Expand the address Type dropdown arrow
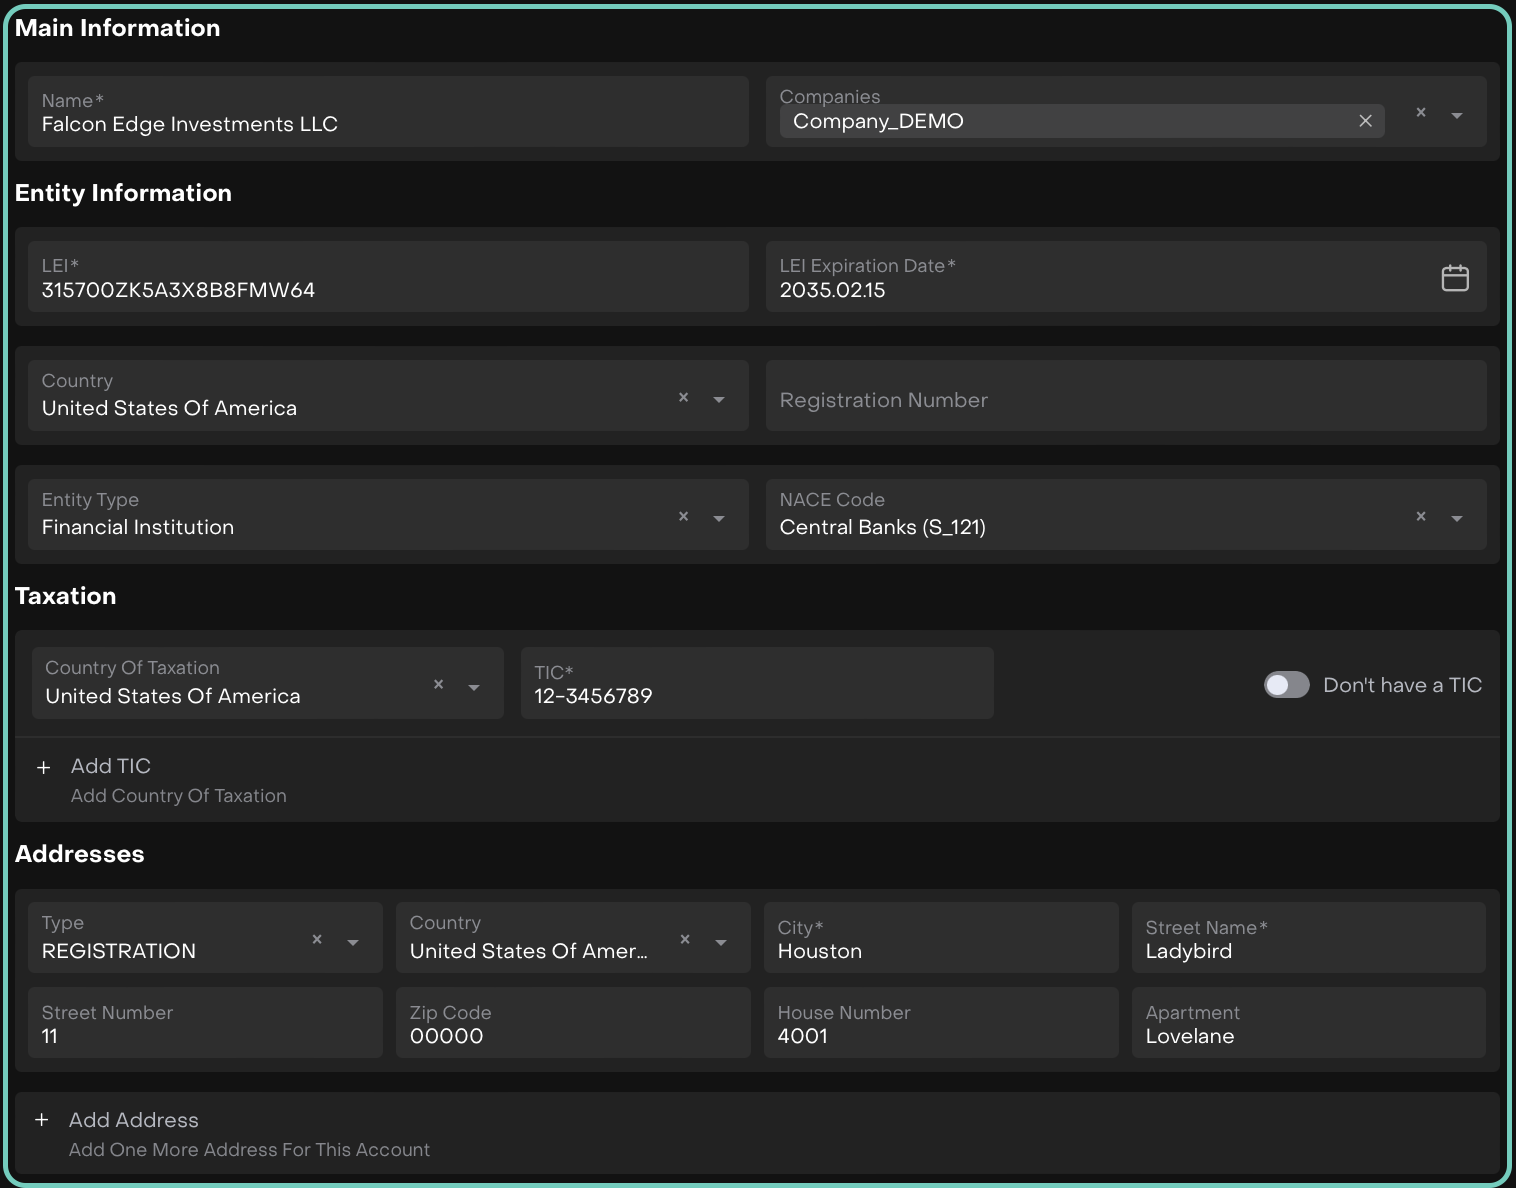The width and height of the screenshot is (1516, 1188). [x=353, y=942]
